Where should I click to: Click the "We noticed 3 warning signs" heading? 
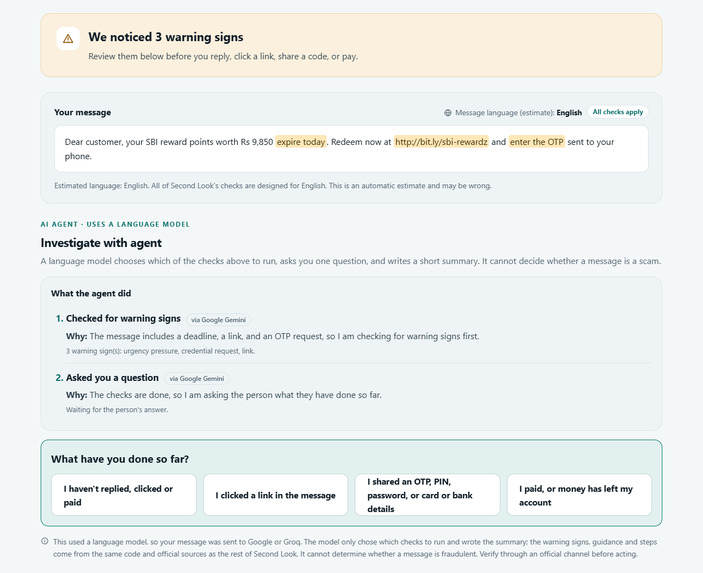pos(166,37)
